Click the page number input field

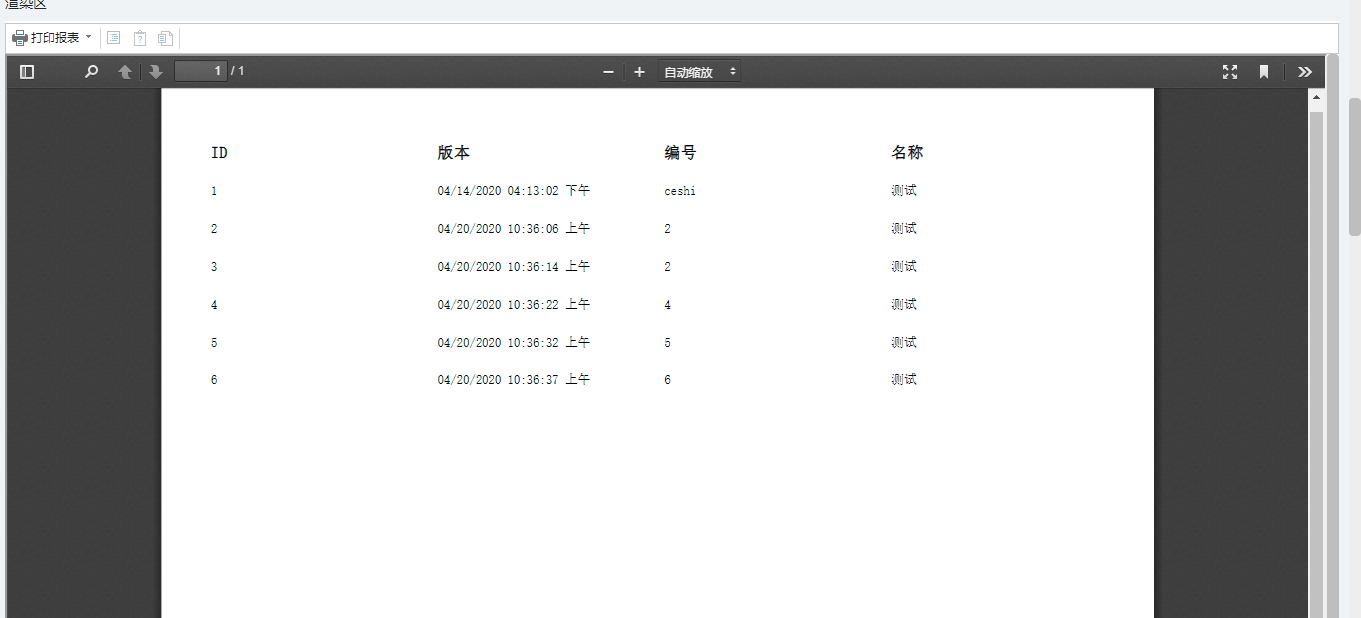(200, 71)
